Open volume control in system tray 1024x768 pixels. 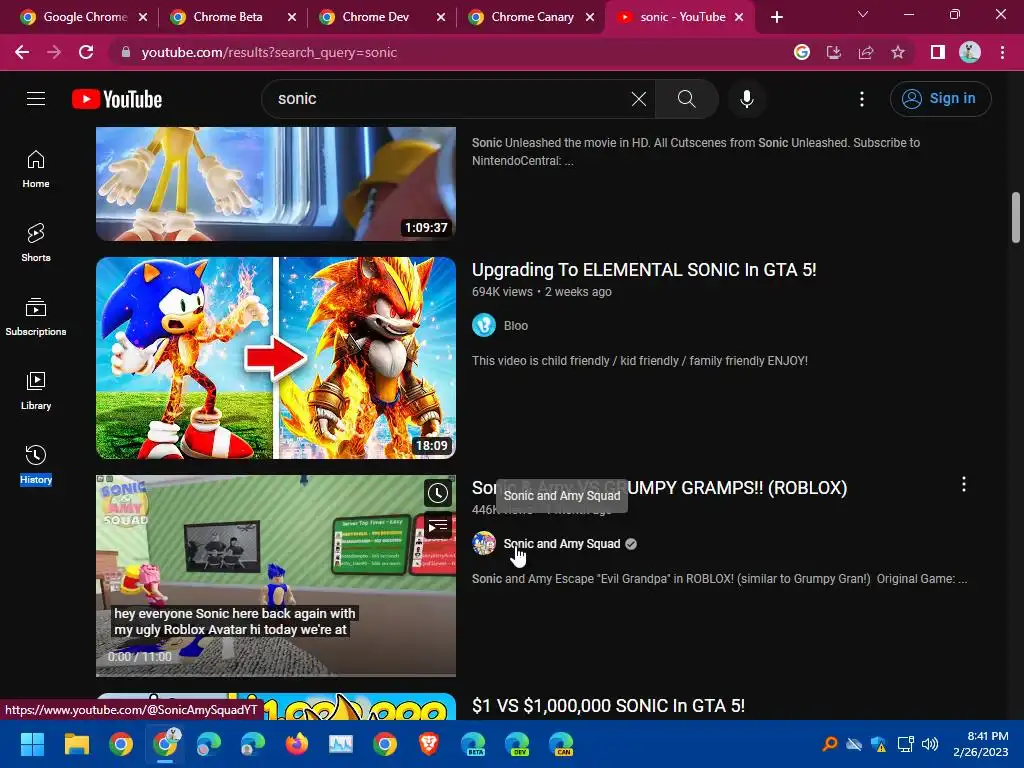[x=930, y=744]
